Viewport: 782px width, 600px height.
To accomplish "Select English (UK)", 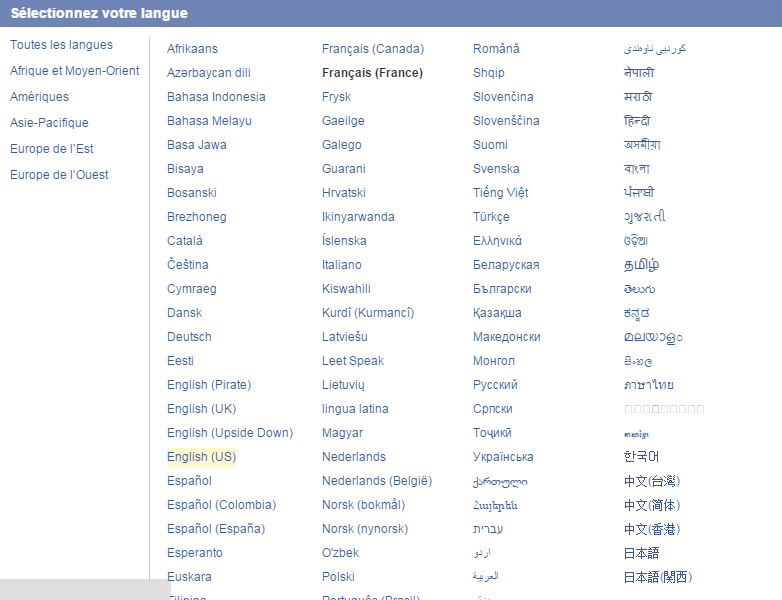I will (201, 408).
